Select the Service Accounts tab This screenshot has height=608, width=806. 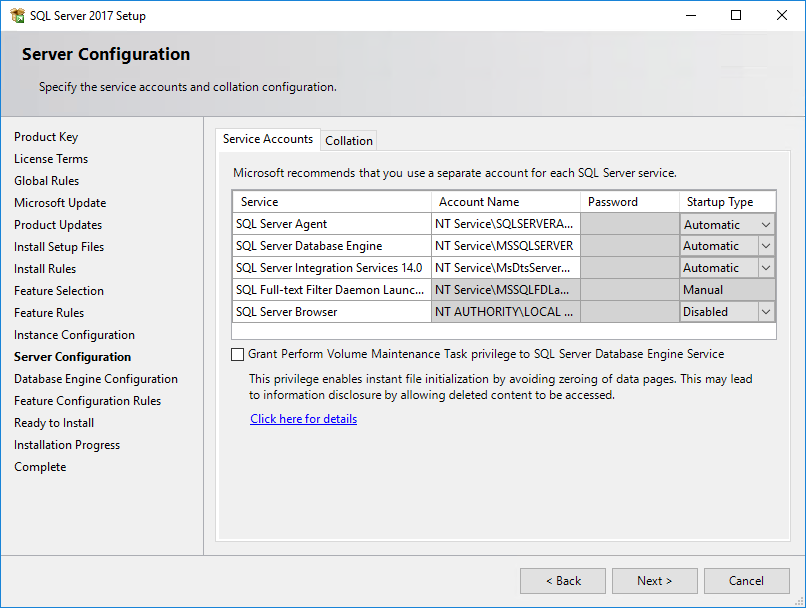(268, 139)
